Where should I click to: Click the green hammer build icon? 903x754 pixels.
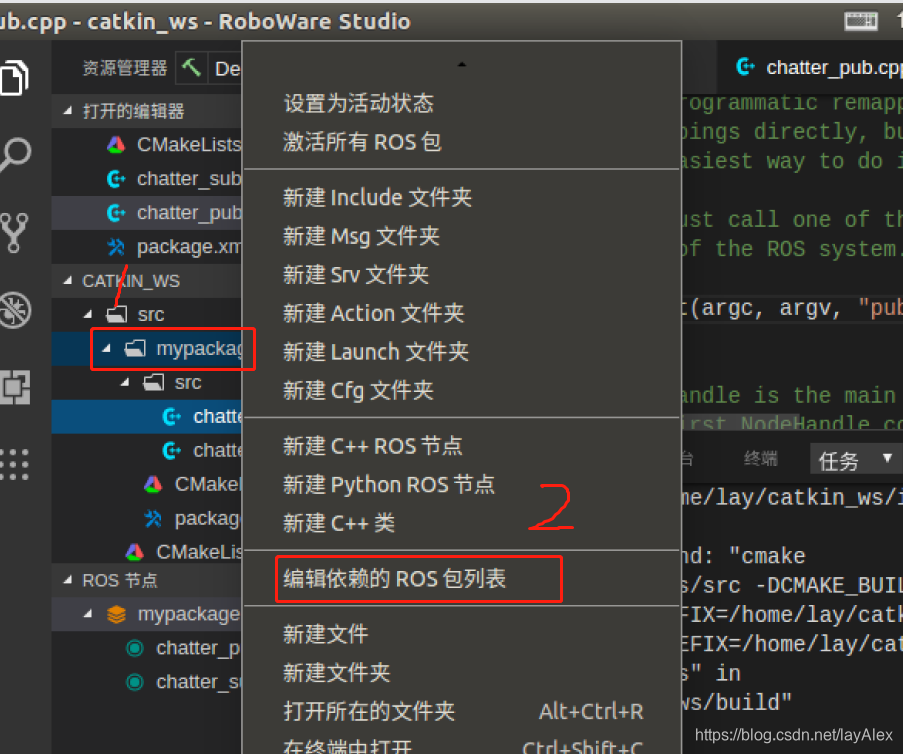(191, 68)
